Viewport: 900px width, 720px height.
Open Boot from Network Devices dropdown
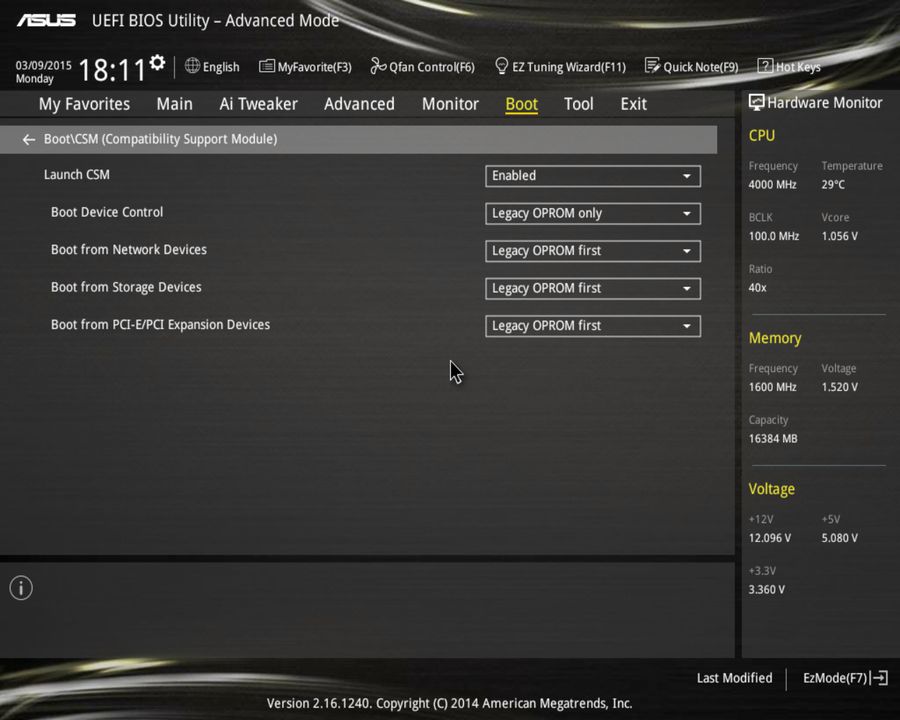592,251
